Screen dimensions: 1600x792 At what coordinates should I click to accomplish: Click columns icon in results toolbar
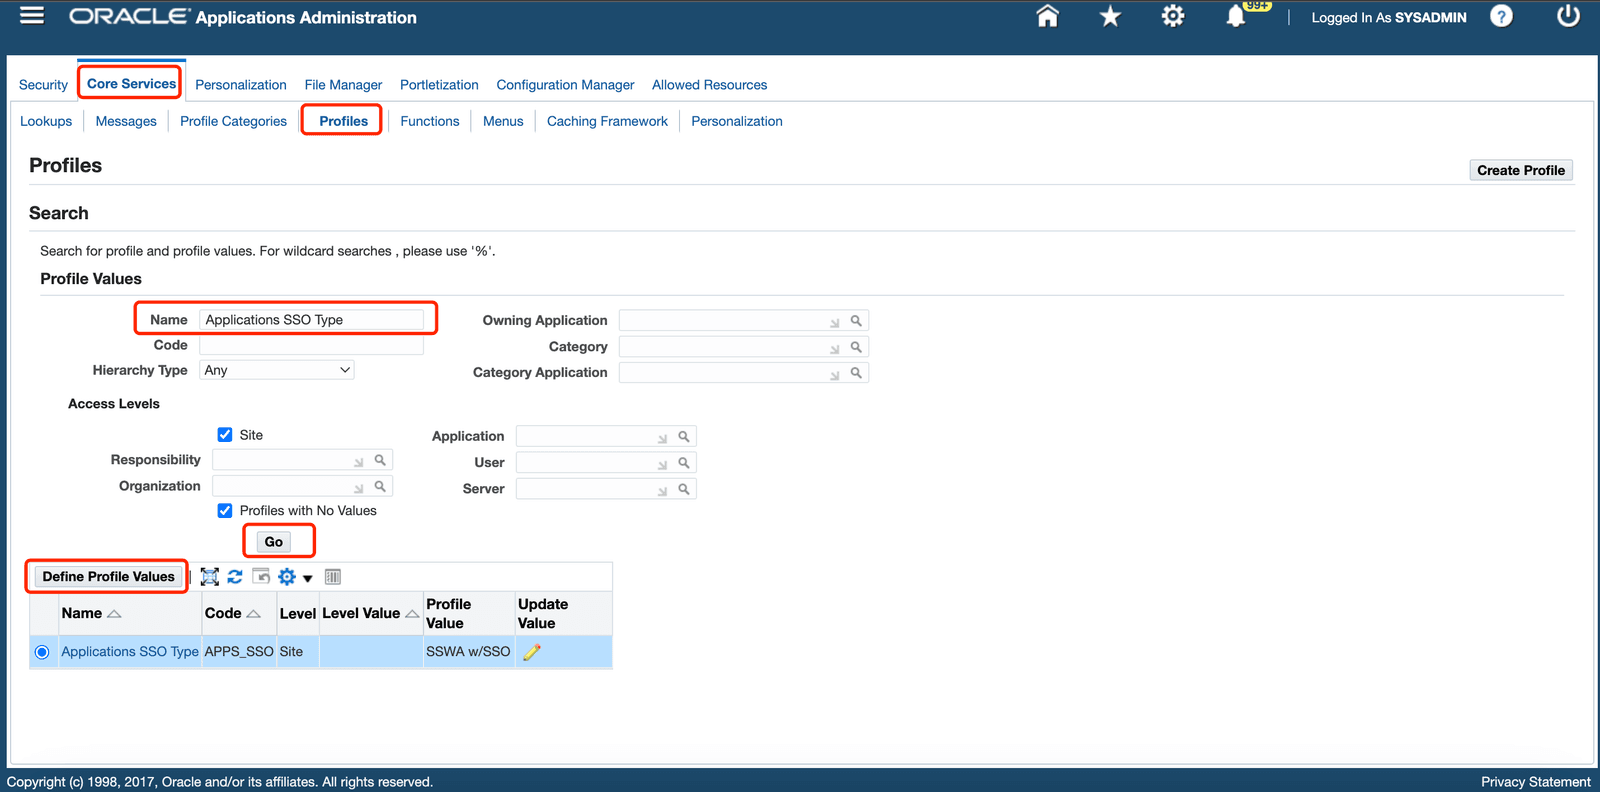pos(333,577)
